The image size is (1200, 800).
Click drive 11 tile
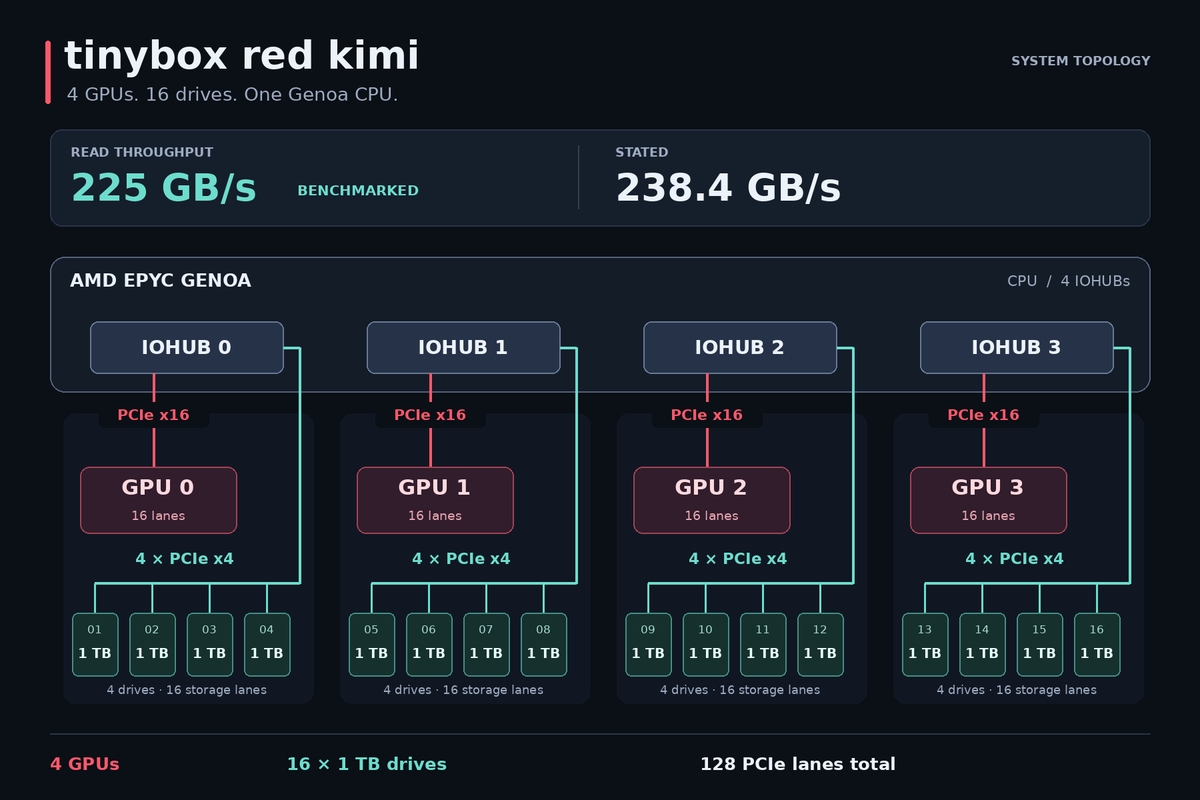[763, 644]
